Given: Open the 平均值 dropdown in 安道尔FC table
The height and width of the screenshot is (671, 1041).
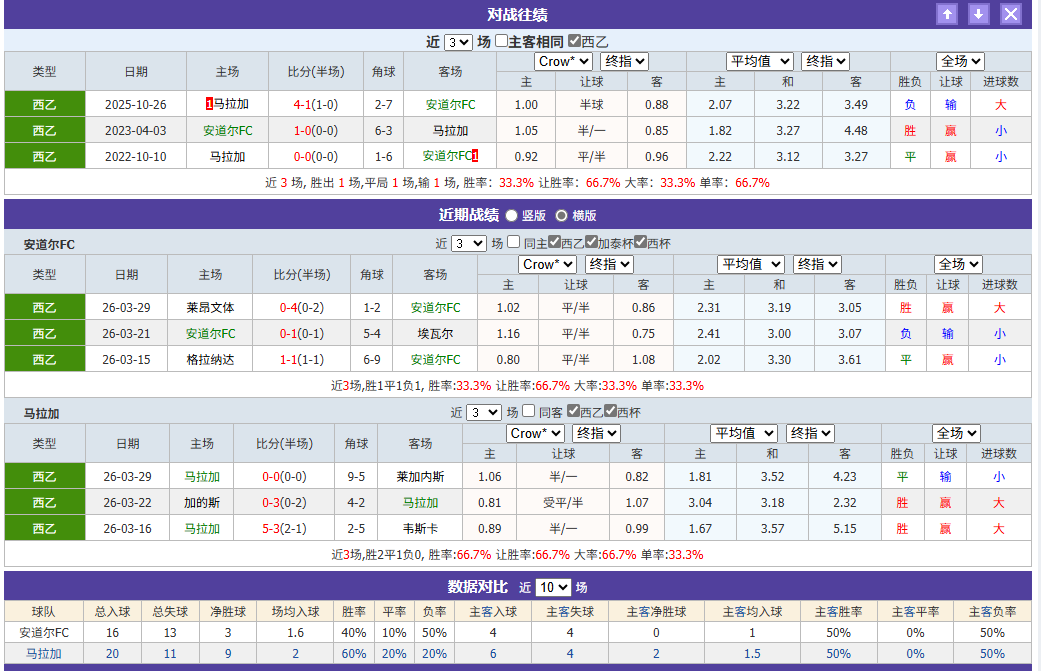Looking at the screenshot, I should click(751, 264).
